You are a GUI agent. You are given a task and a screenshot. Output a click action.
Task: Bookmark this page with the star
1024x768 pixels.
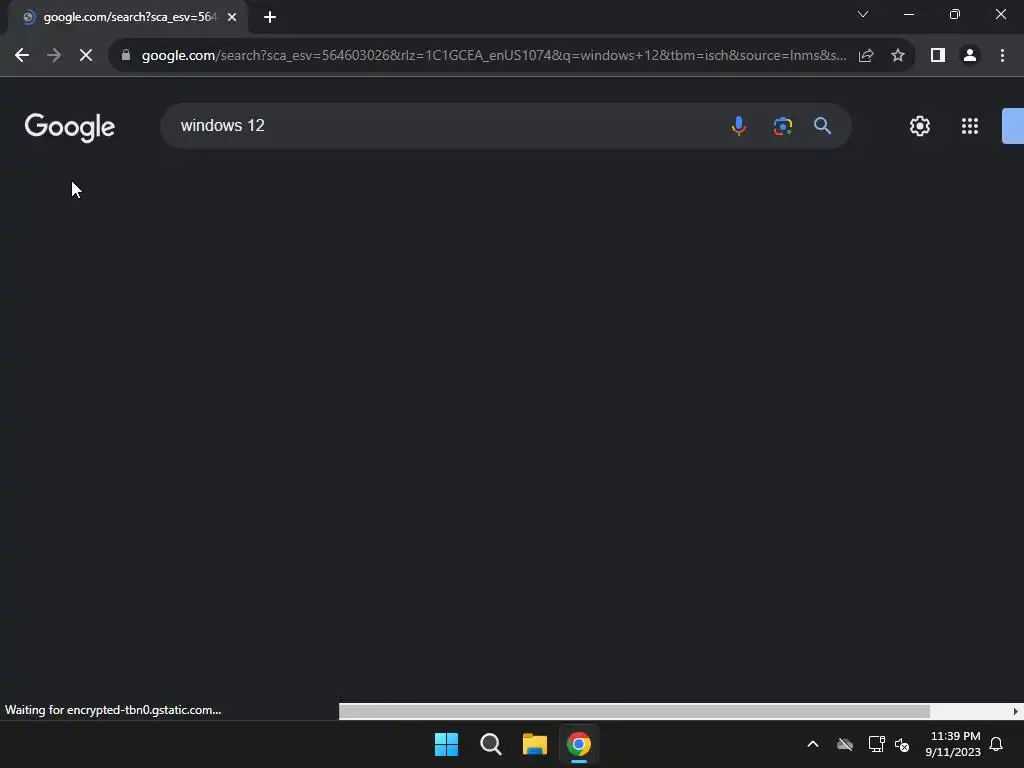pyautogui.click(x=898, y=56)
